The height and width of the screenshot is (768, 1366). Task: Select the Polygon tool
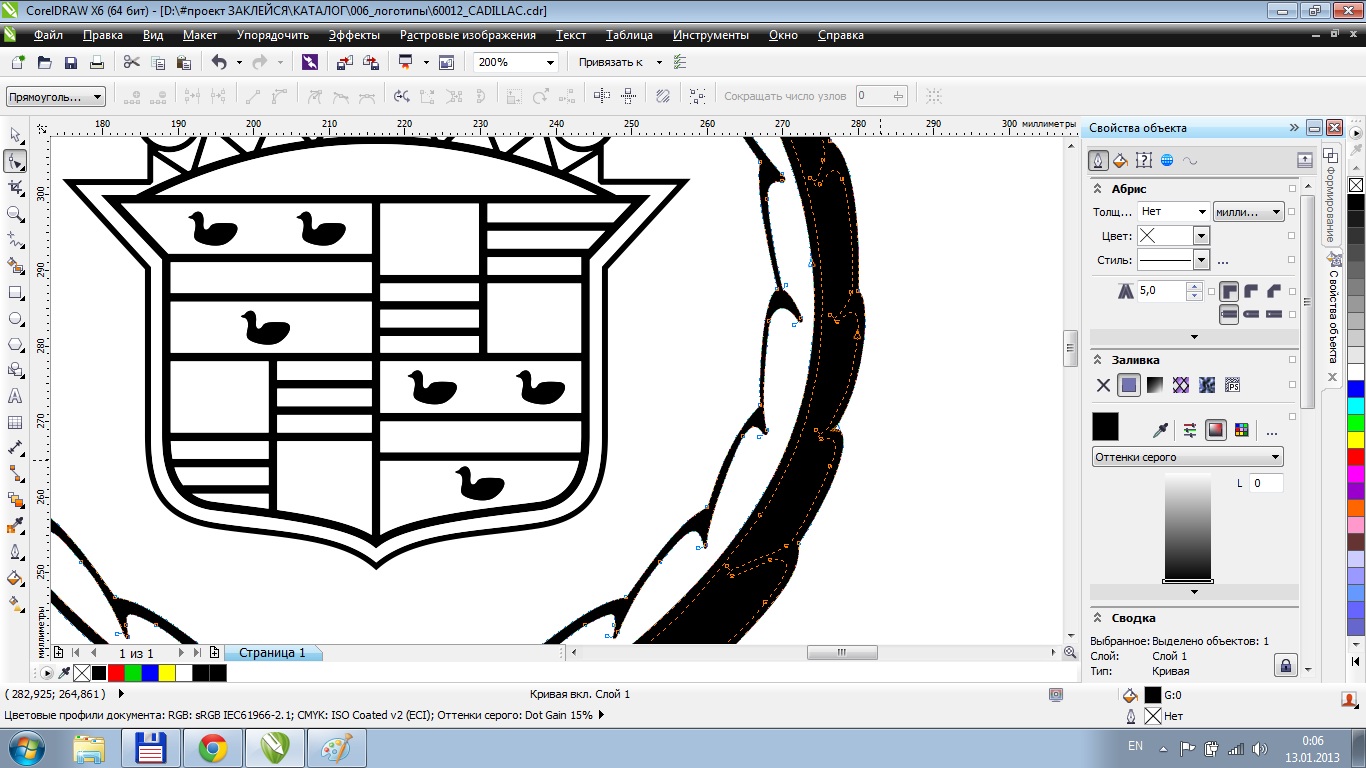(15, 344)
